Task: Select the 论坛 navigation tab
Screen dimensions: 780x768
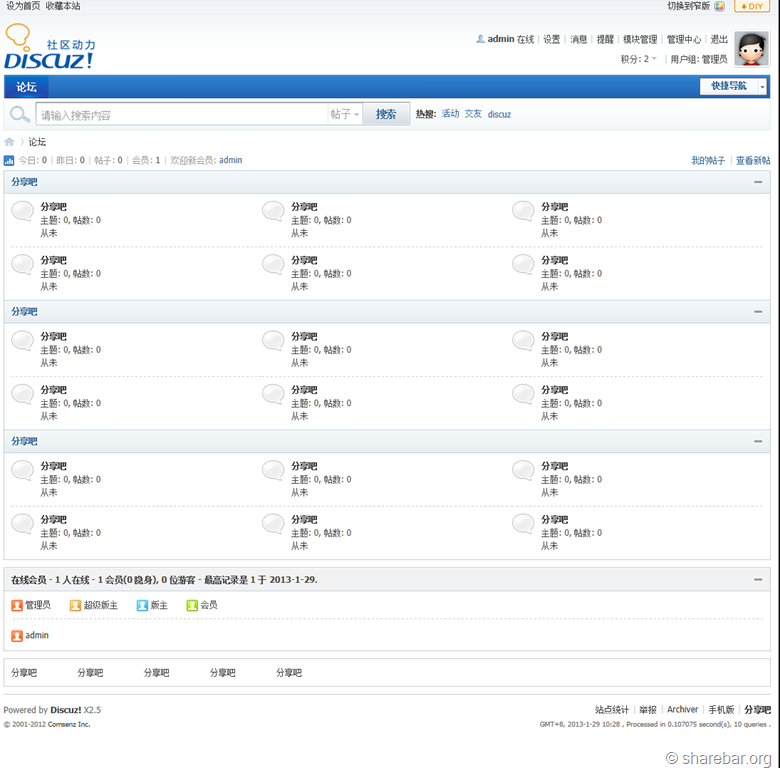Action: coord(26,87)
